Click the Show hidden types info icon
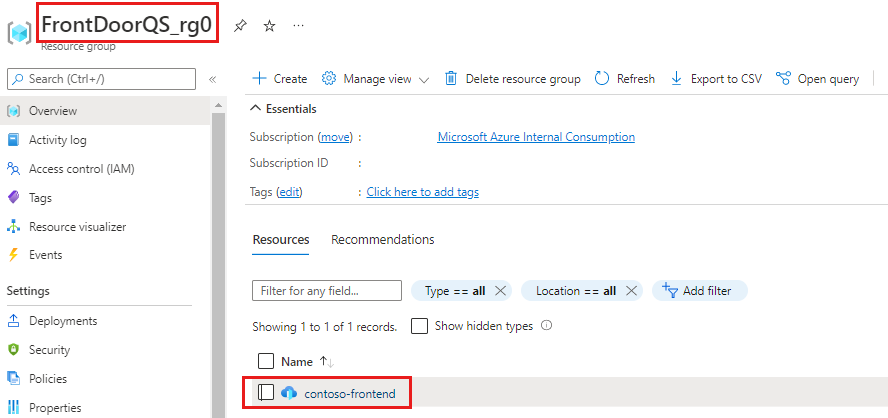 tap(546, 326)
